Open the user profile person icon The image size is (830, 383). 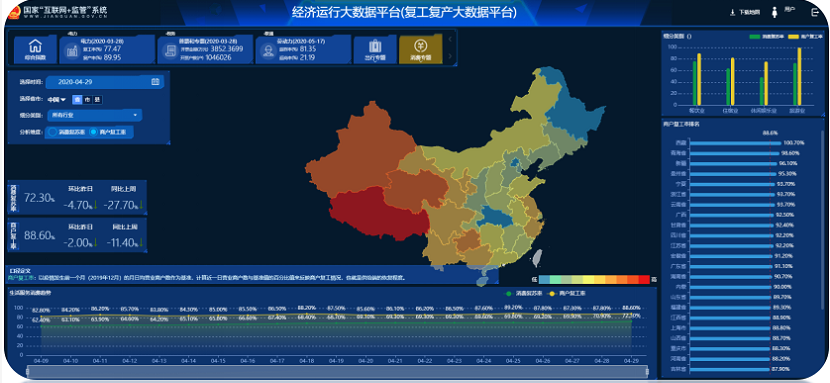(775, 12)
